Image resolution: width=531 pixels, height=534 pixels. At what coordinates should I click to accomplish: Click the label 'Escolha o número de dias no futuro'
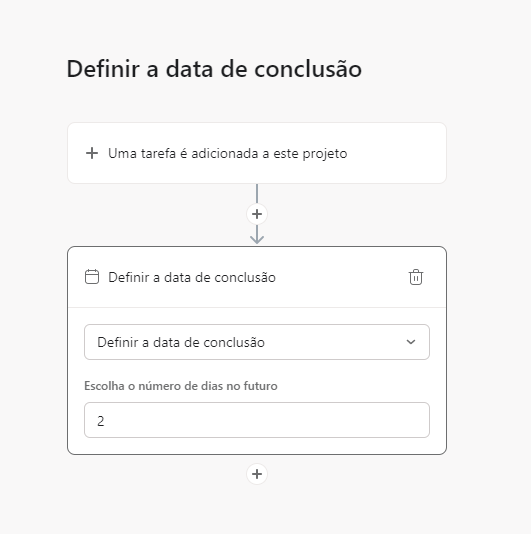181,386
